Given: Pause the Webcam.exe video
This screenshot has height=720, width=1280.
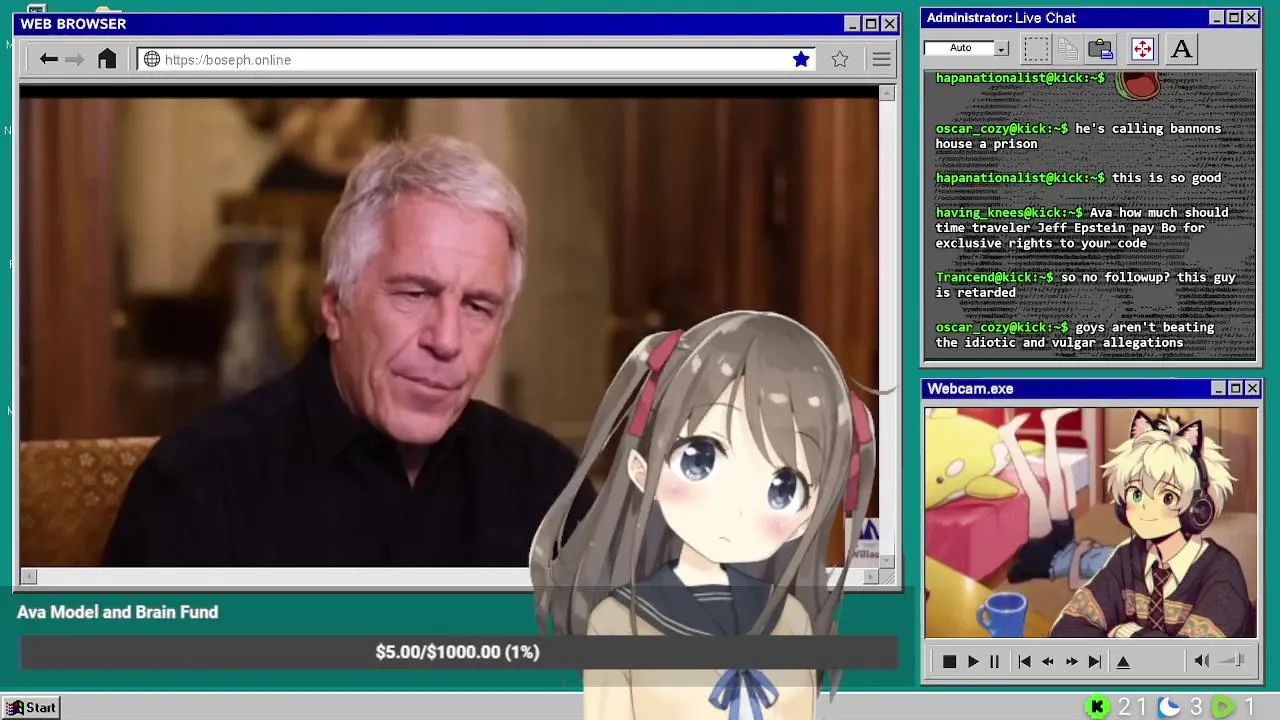Looking at the screenshot, I should 994,662.
